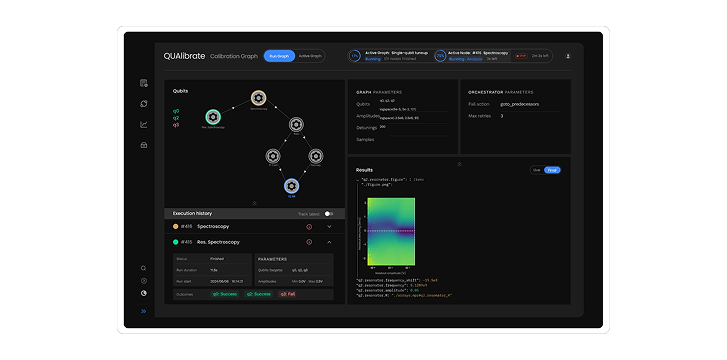This screenshot has width=727, height=360.
Task: Open the toolbox icon in the sidebar
Action: 144,145
